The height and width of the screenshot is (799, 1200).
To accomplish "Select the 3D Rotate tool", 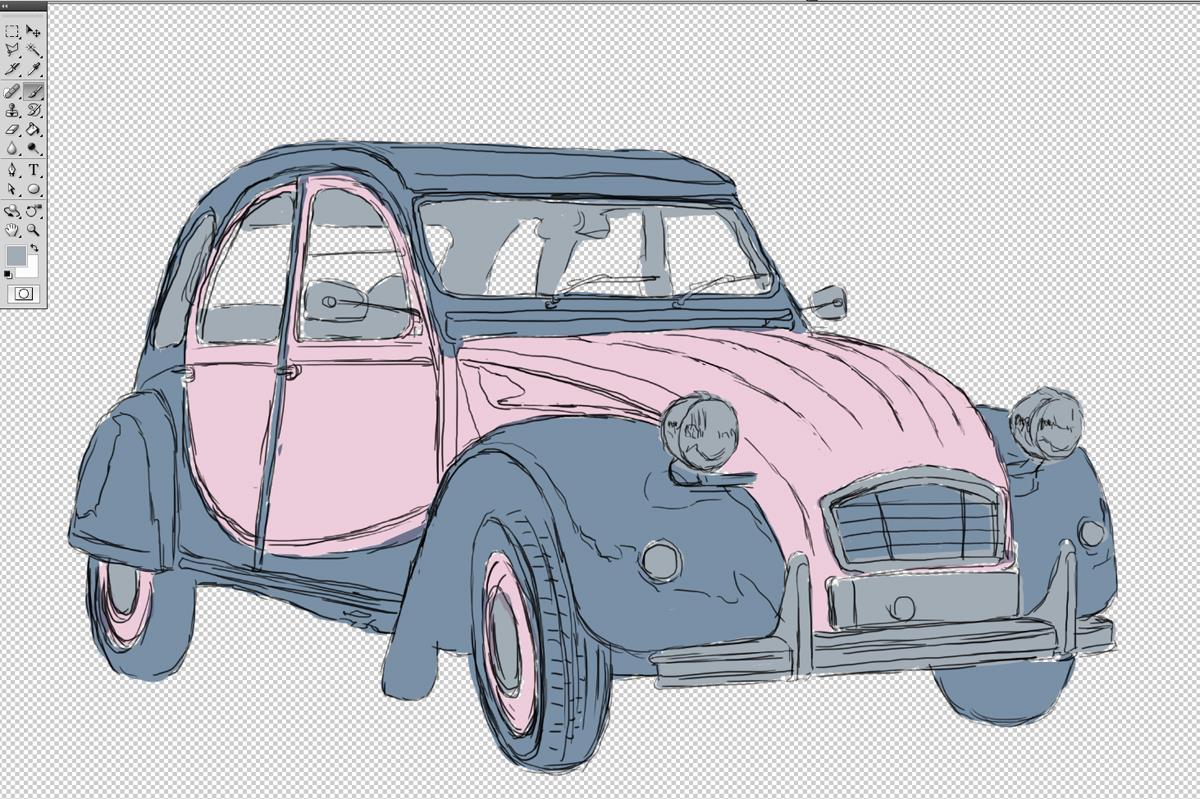I will click(12, 212).
